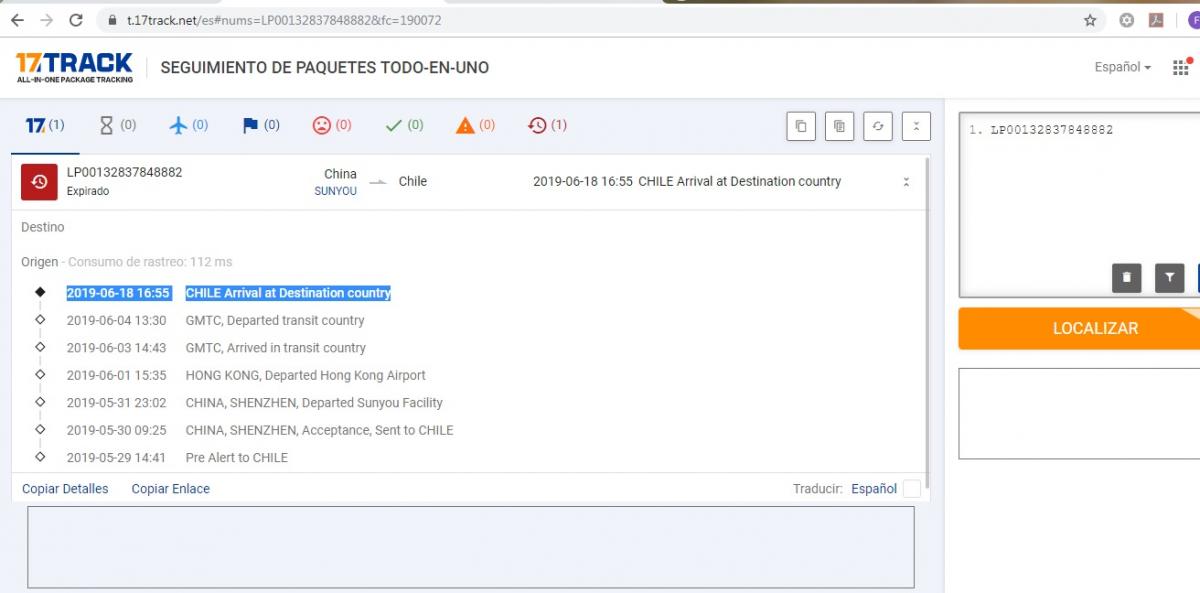Switch to the expired clock tab
This screenshot has height=593, width=1200.
(547, 125)
